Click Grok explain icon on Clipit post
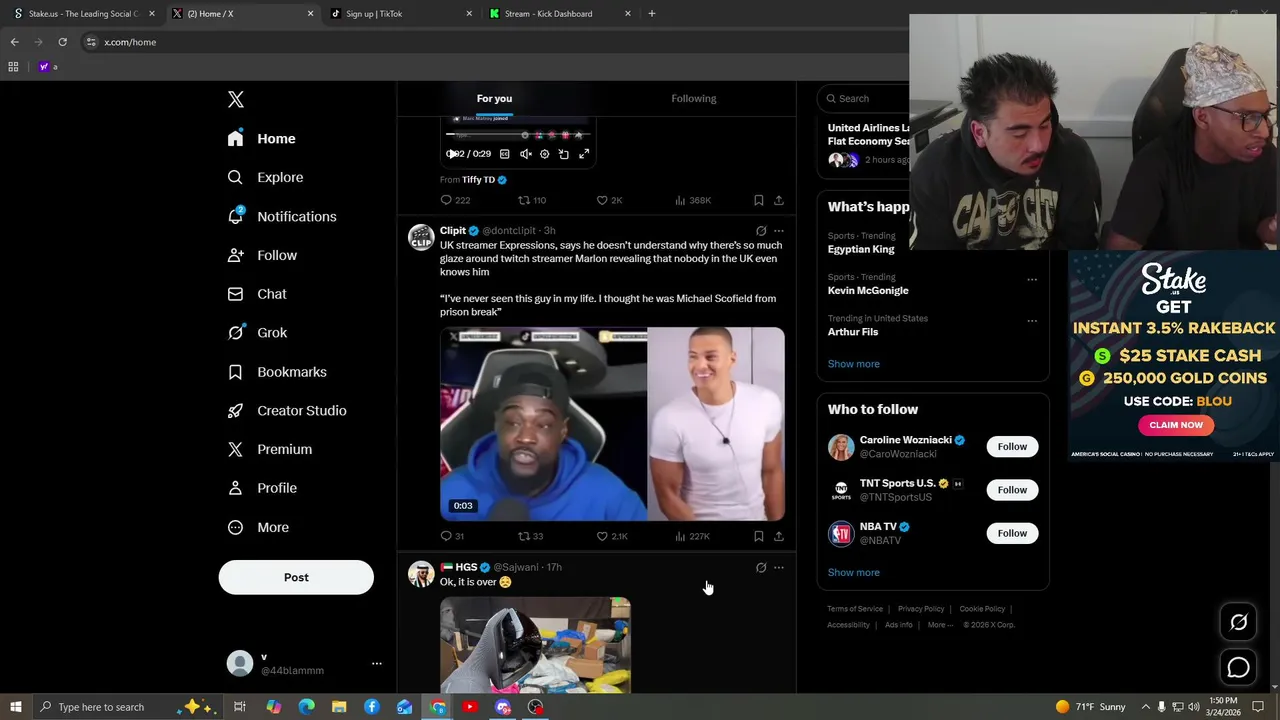 pos(761,231)
